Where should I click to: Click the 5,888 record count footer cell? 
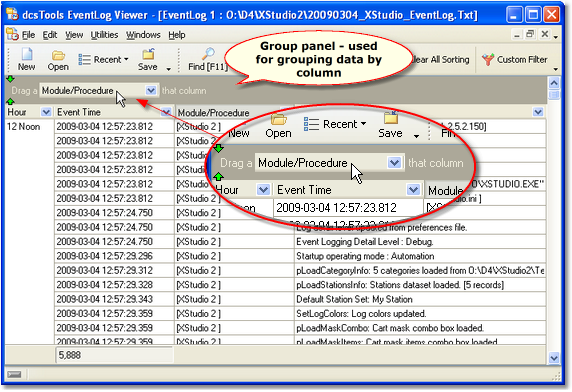[114, 355]
